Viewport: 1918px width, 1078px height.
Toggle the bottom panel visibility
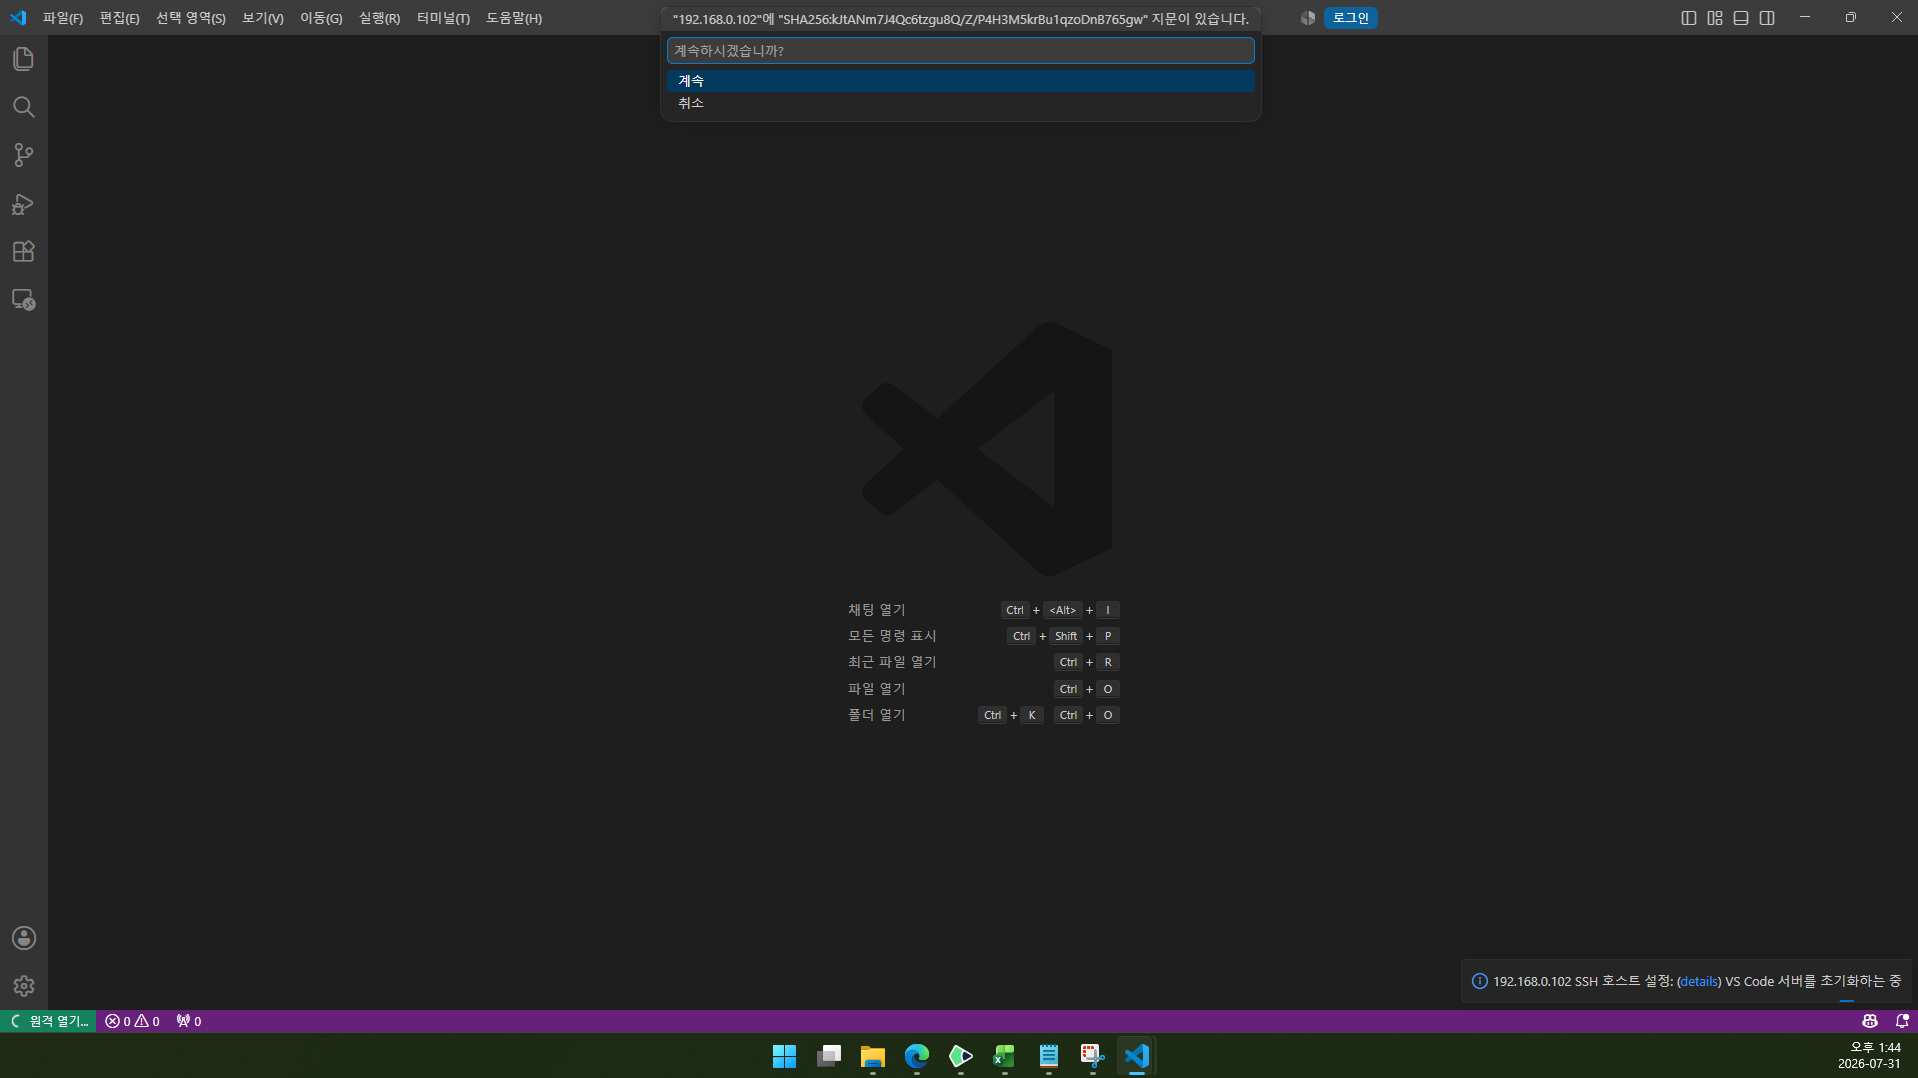point(1741,18)
